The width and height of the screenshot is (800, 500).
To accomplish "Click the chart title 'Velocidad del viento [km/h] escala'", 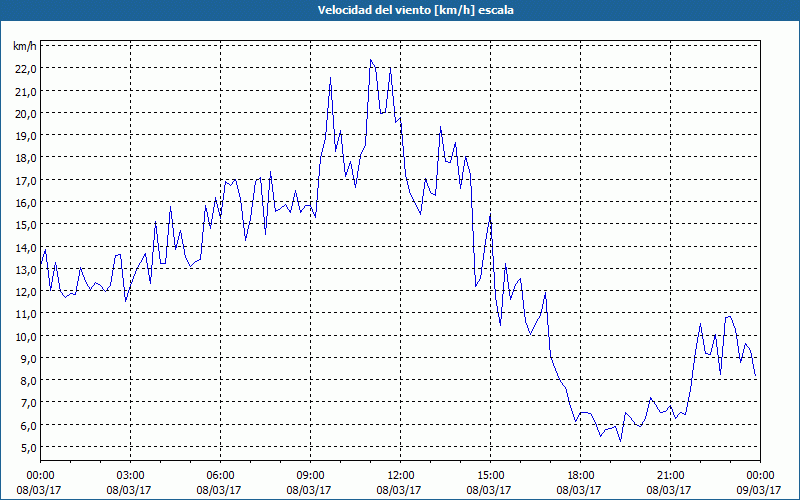I will point(415,10).
